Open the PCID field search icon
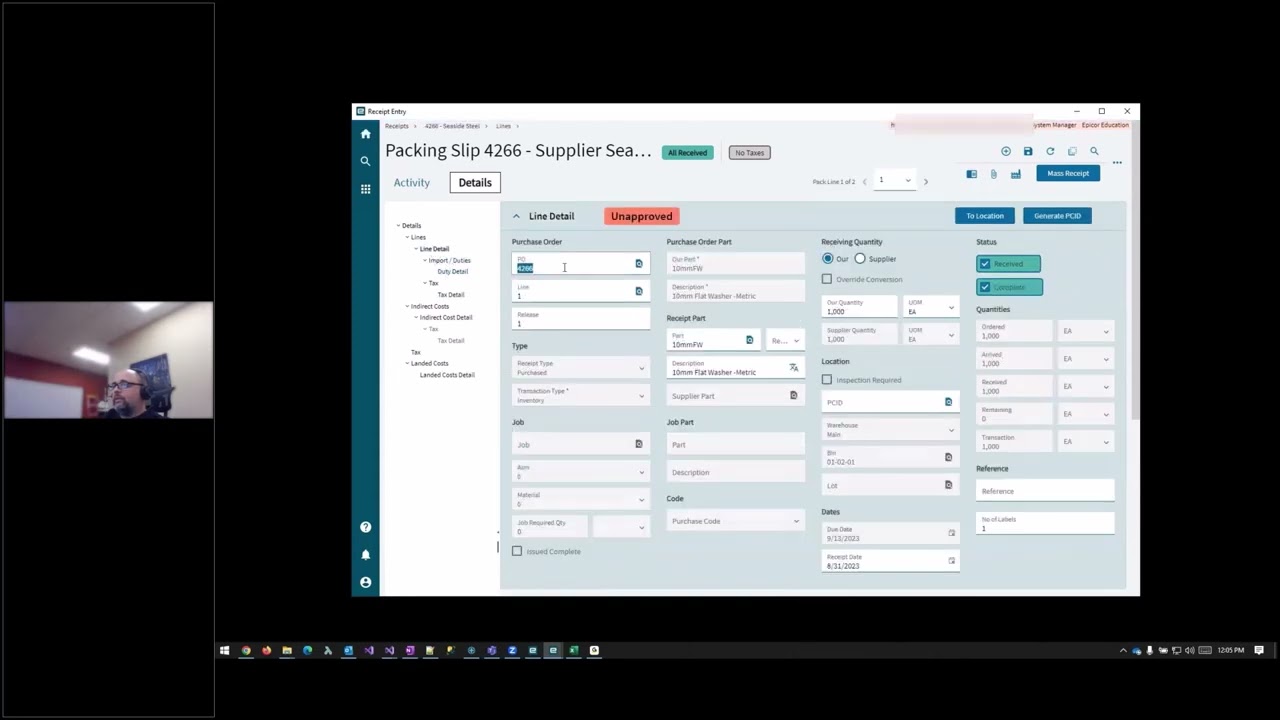This screenshot has height=720, width=1280. pos(948,402)
